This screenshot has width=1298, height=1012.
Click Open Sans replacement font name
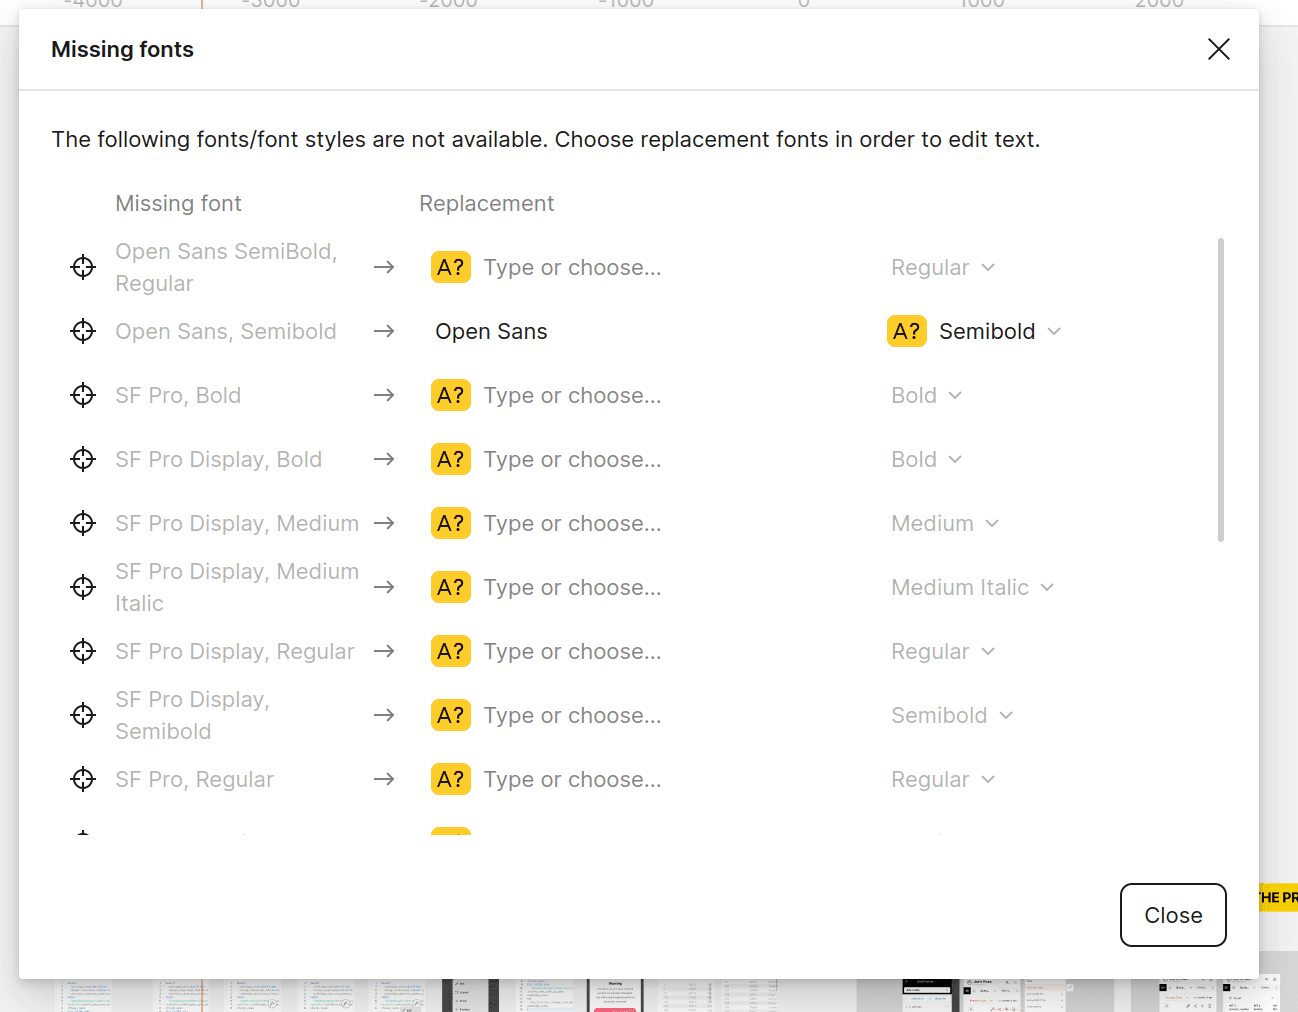click(491, 331)
